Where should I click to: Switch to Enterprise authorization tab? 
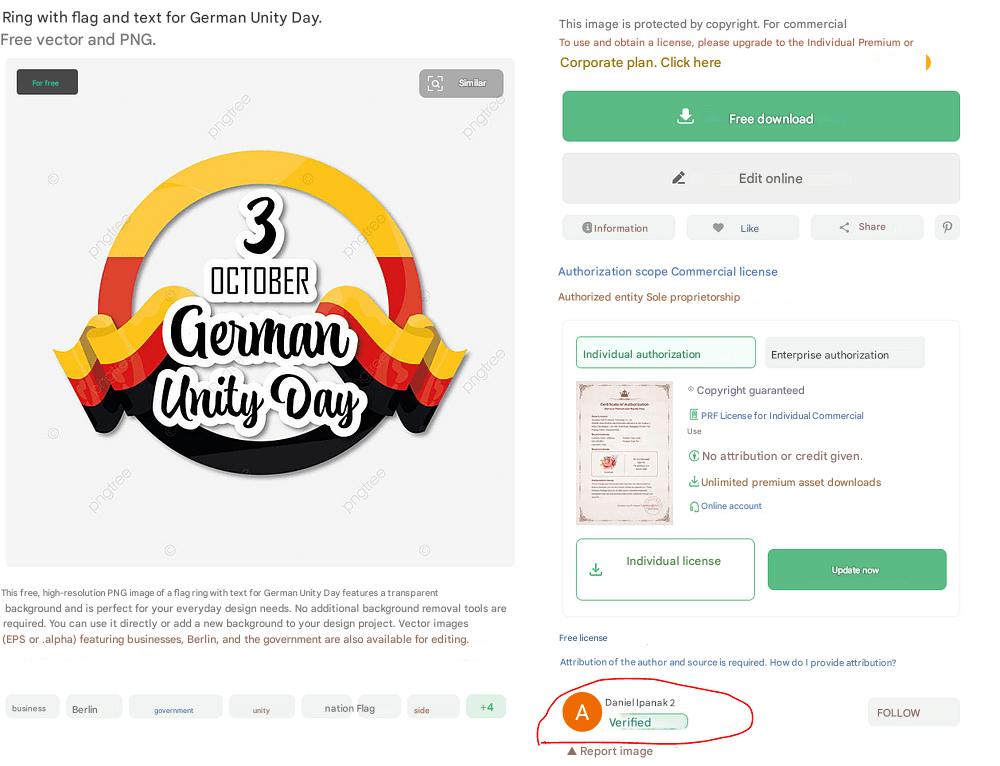(844, 354)
